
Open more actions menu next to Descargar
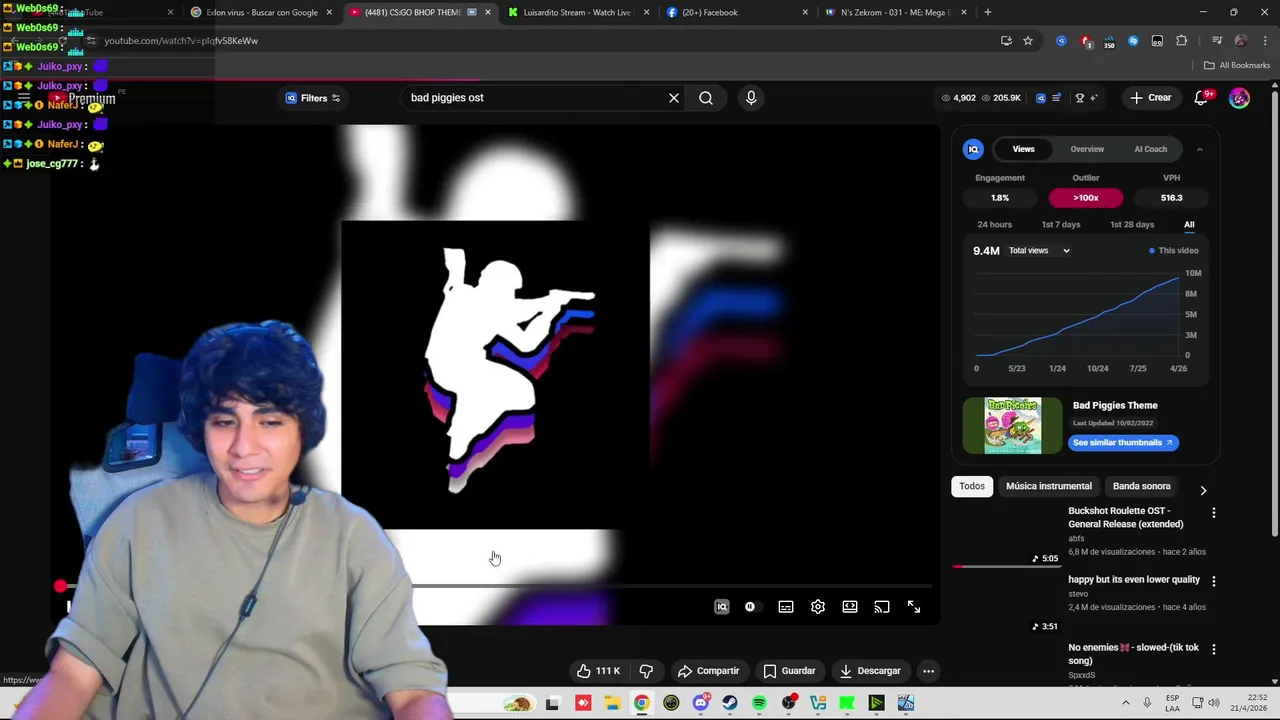929,671
